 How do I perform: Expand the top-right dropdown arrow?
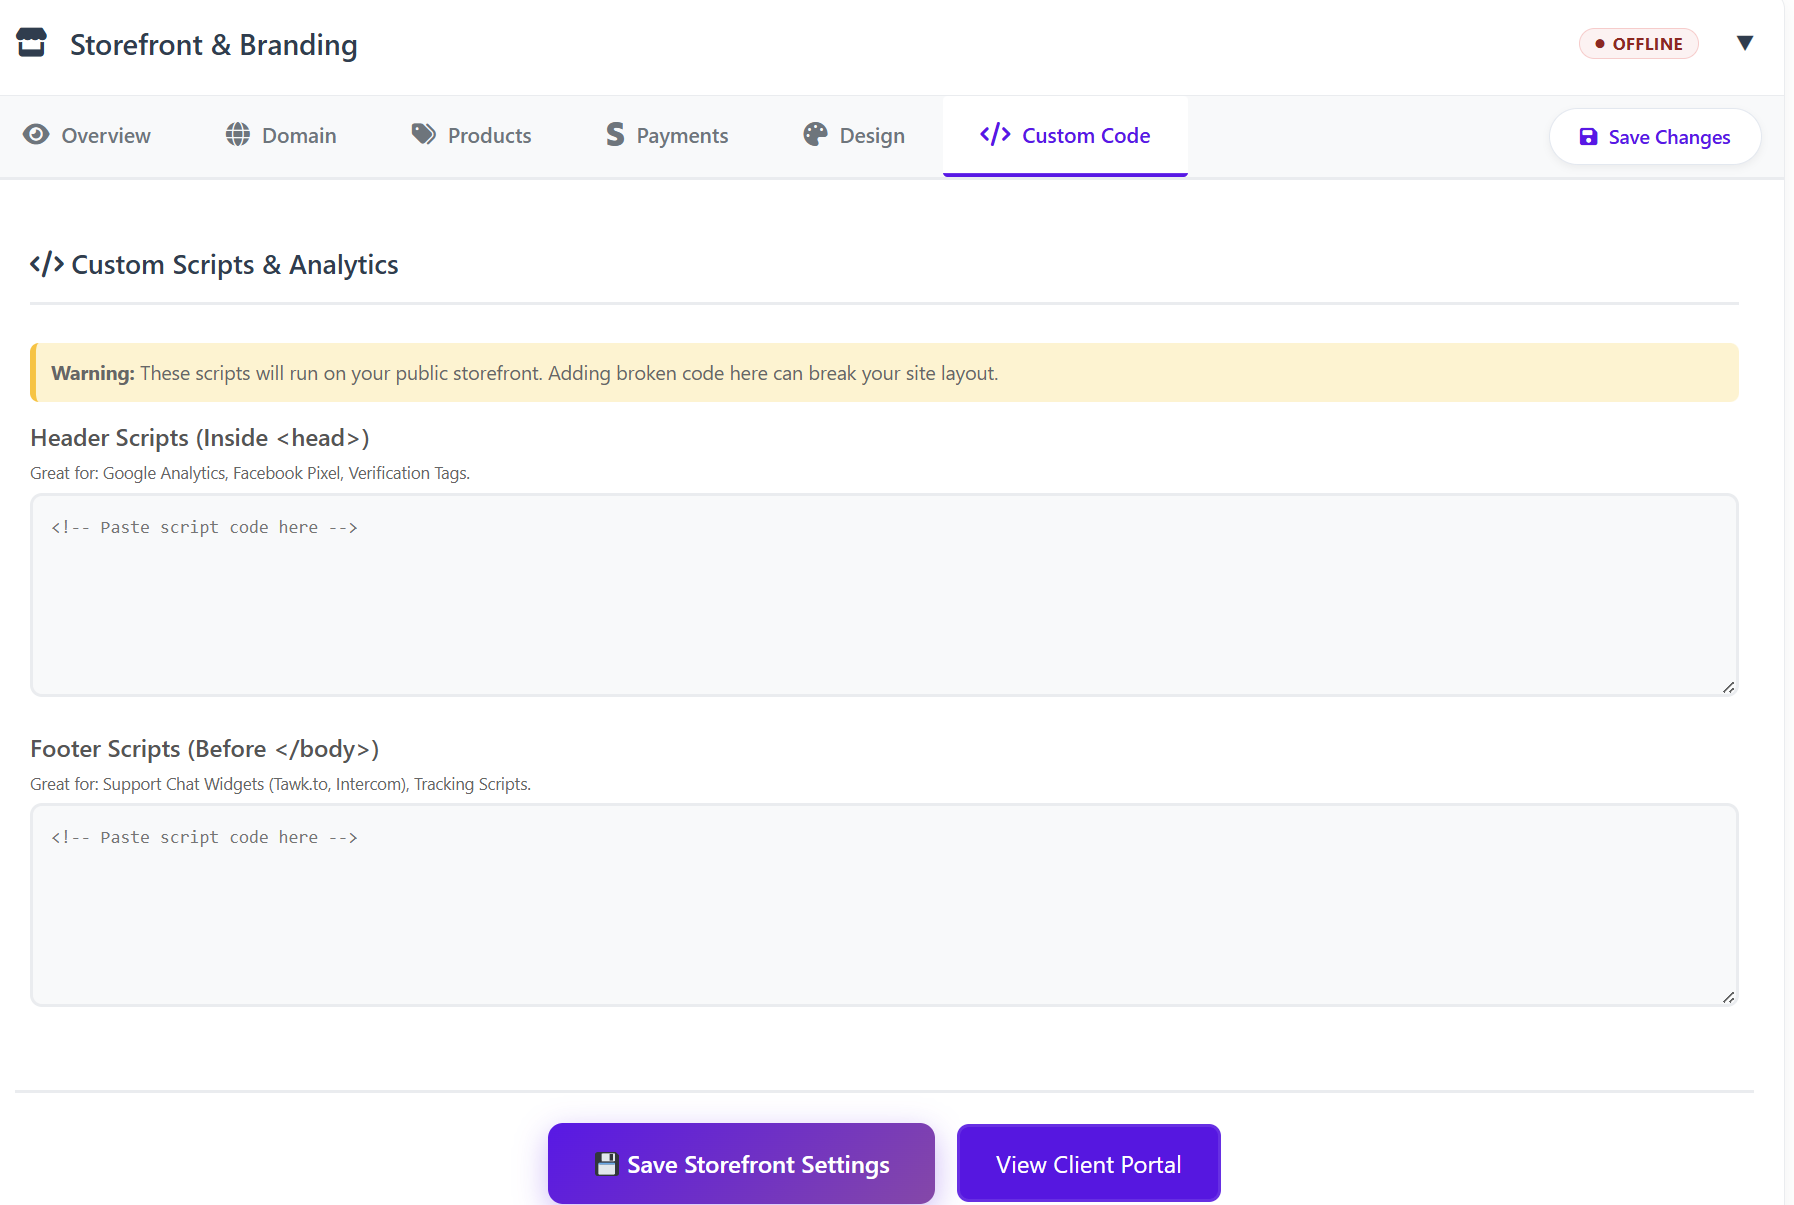coord(1745,43)
